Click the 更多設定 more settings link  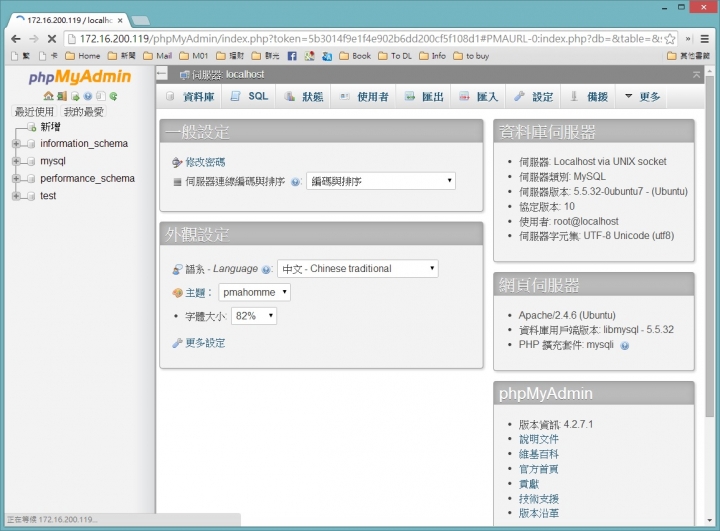205,343
